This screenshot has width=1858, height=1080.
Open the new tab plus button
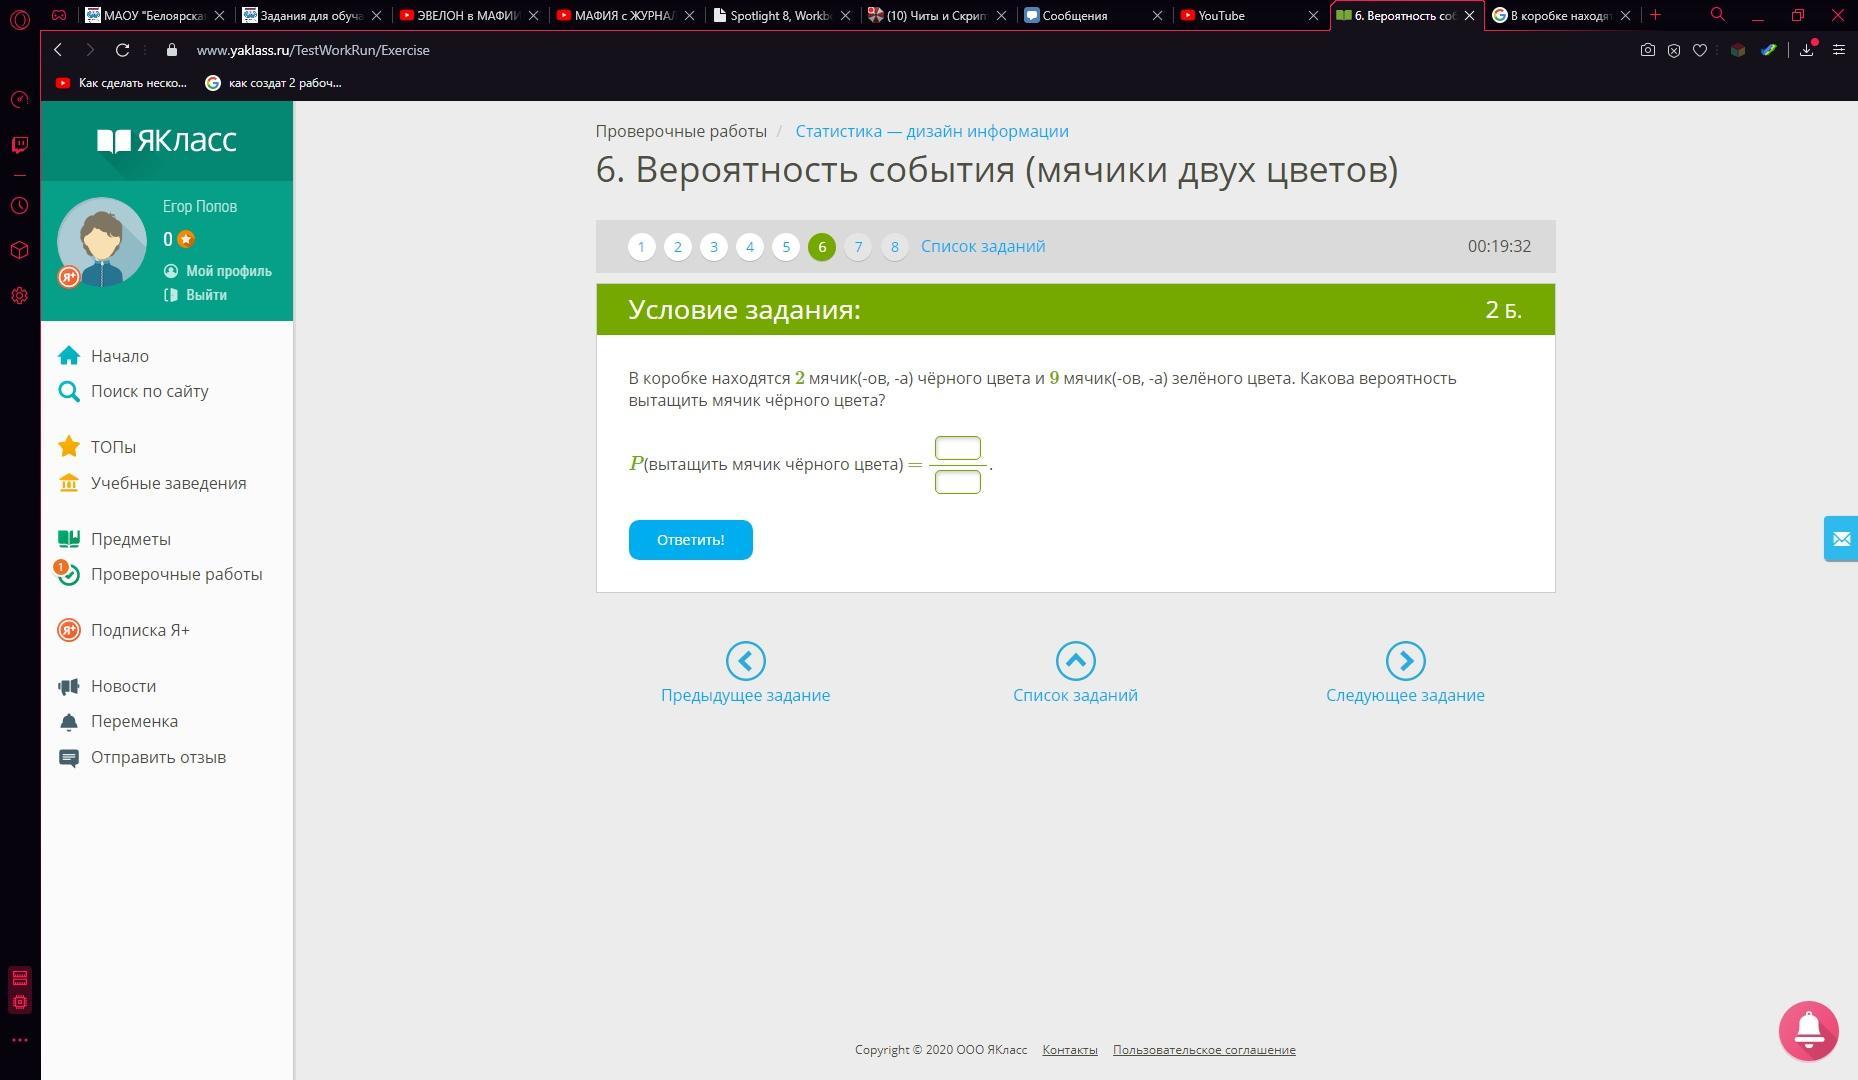(1655, 15)
